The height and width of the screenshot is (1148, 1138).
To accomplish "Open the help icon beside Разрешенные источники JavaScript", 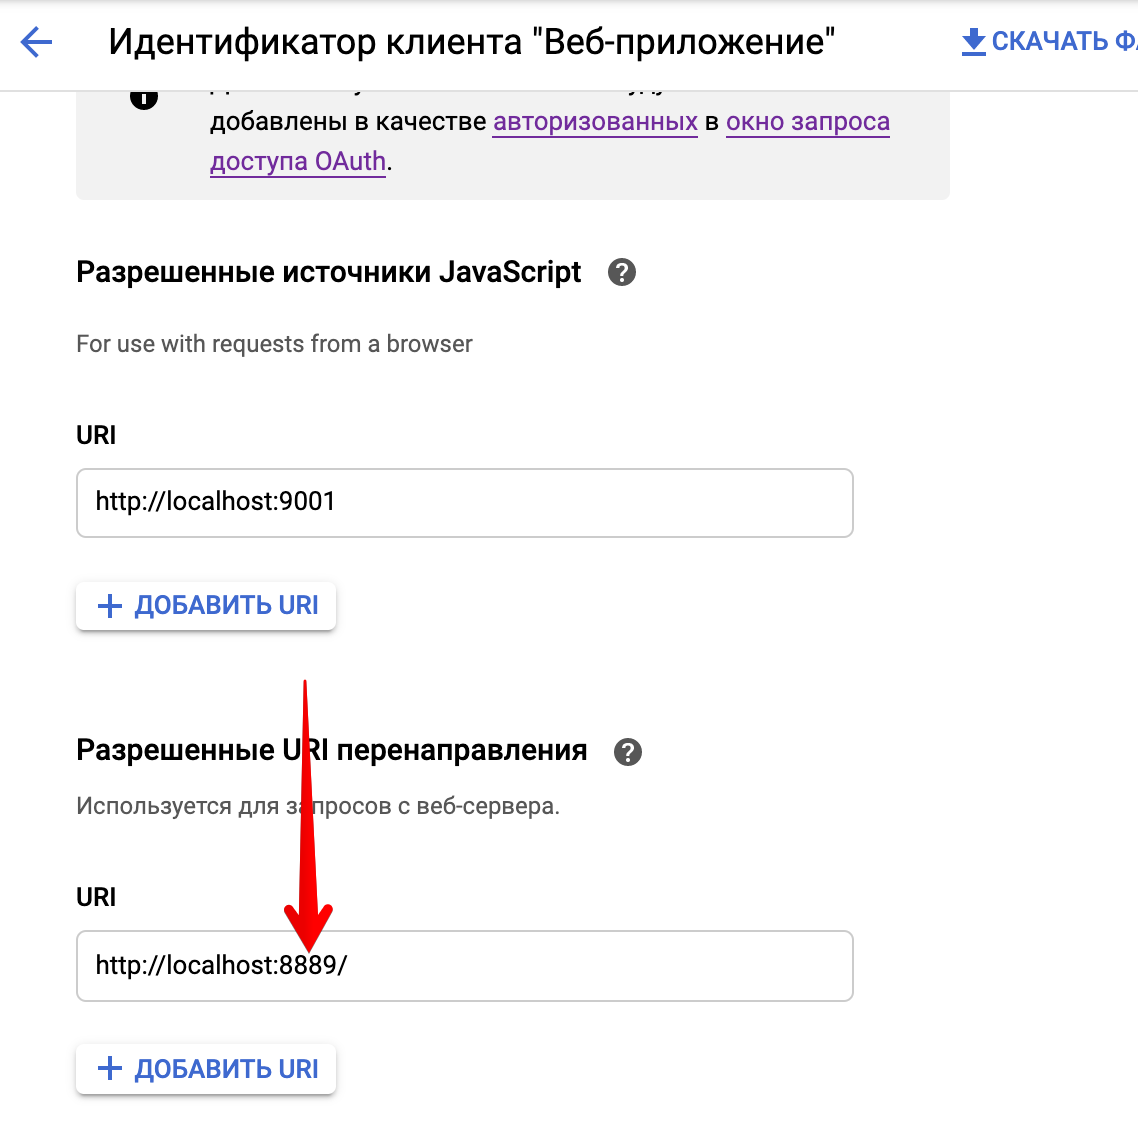I will coord(620,271).
